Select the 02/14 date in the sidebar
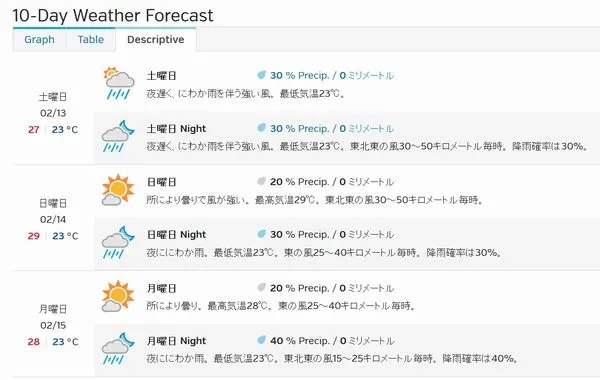 click(x=53, y=220)
